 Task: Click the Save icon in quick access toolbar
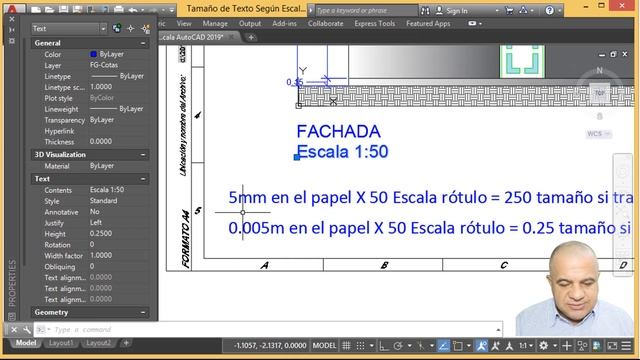click(x=63, y=9)
